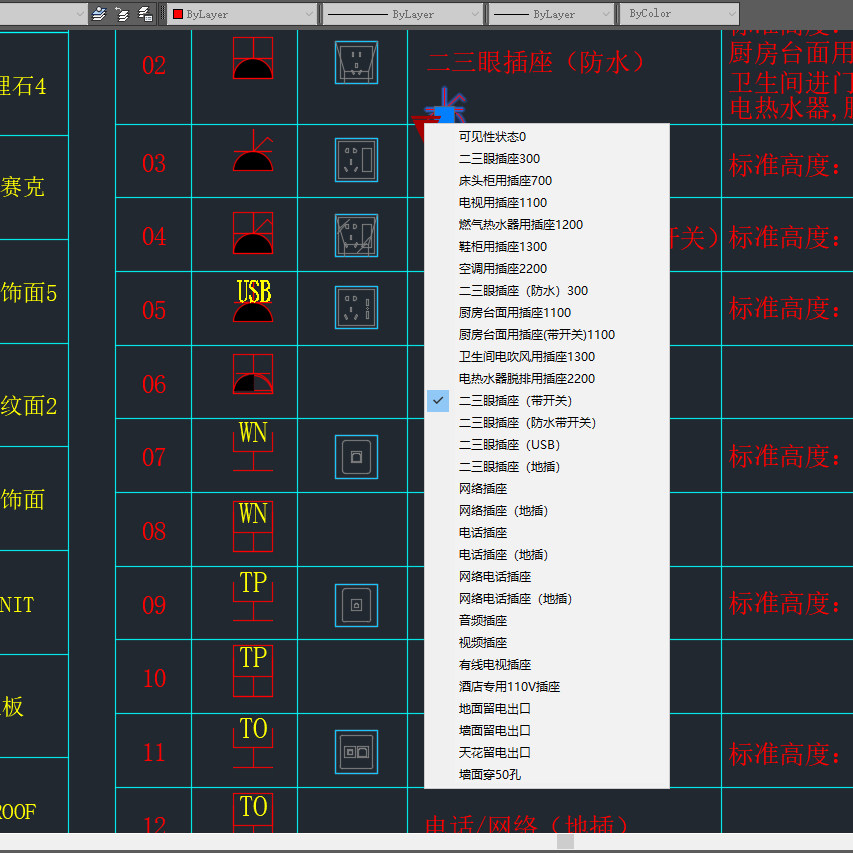Image resolution: width=853 pixels, height=853 pixels.
Task: Click the WN floor socket symbol in row 08
Action: 253,527
